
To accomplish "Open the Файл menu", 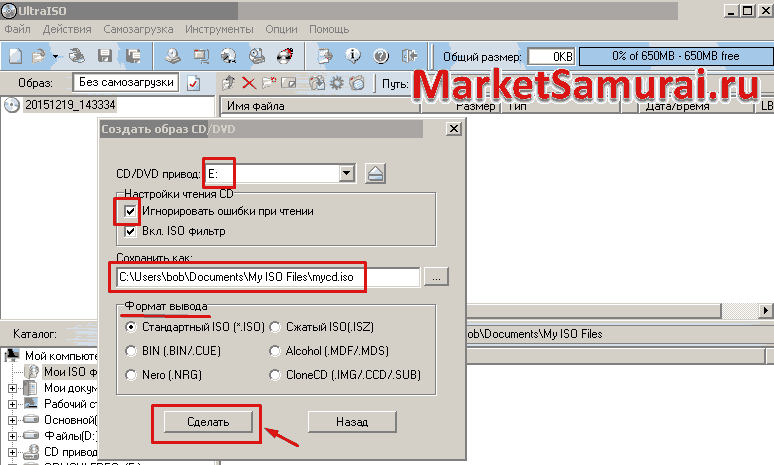I will (17, 29).
